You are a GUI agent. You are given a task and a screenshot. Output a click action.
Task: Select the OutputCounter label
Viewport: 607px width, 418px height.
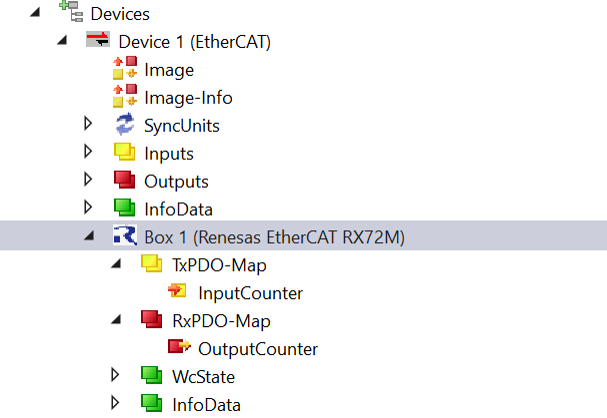(258, 349)
